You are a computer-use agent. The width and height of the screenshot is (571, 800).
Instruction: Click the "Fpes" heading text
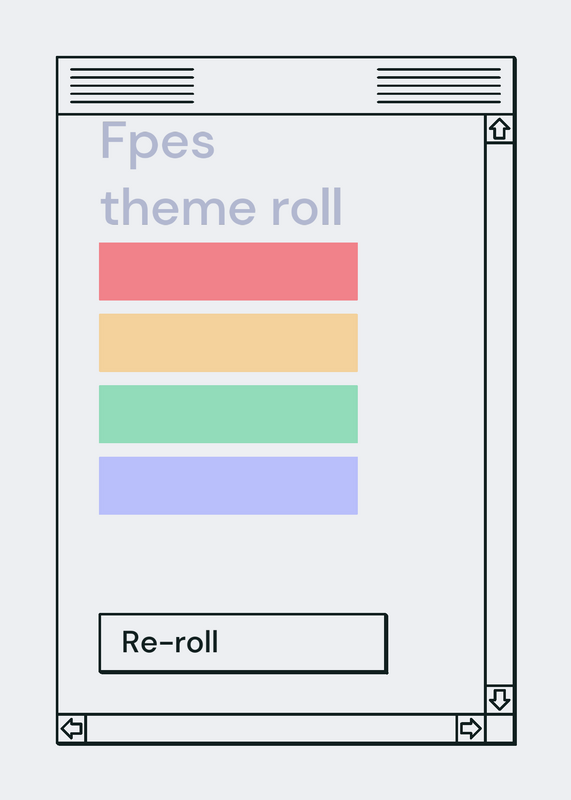157,143
